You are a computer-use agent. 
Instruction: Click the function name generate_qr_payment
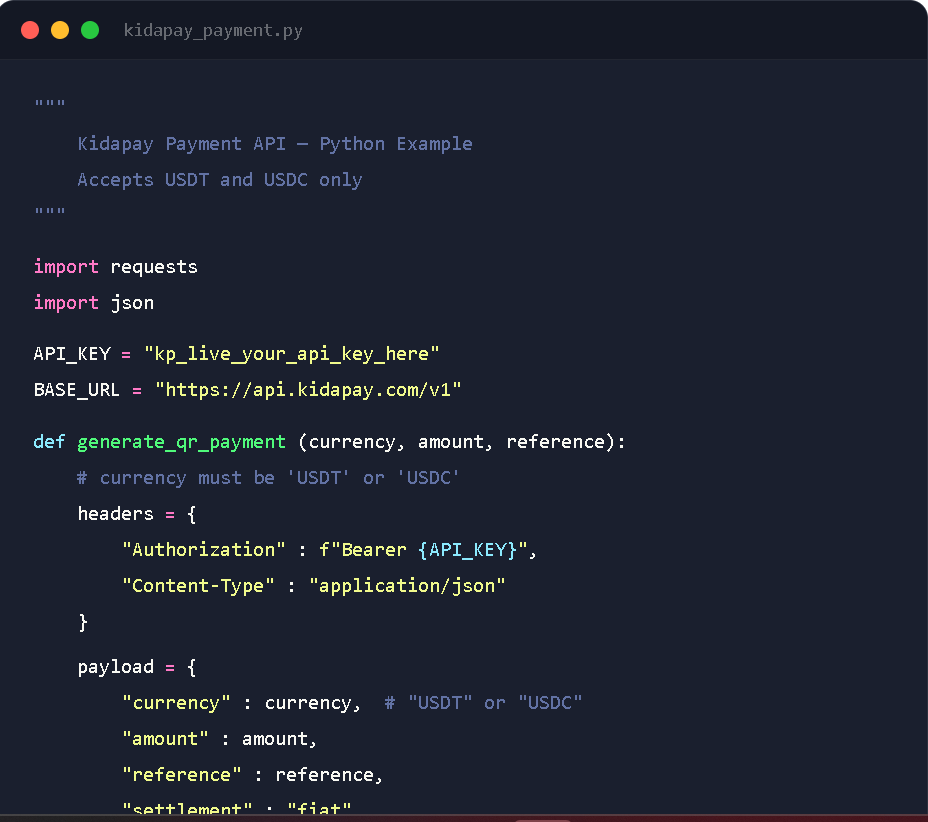(181, 443)
